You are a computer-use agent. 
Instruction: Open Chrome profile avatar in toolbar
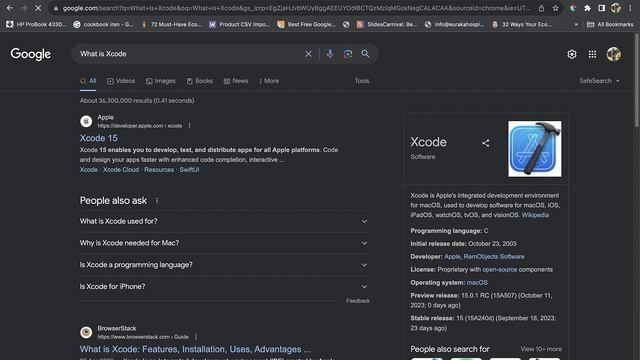(x=616, y=8)
